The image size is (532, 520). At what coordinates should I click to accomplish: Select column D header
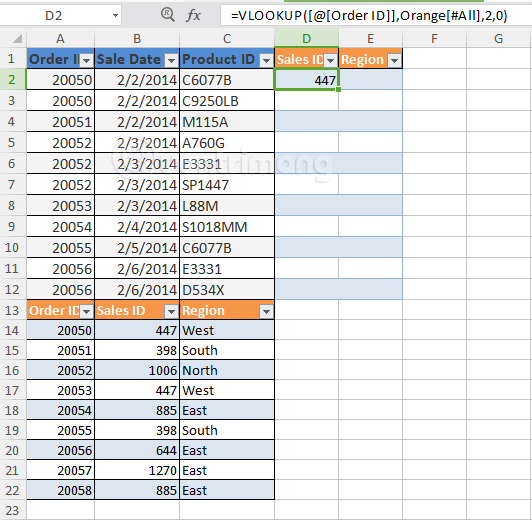coord(306,38)
